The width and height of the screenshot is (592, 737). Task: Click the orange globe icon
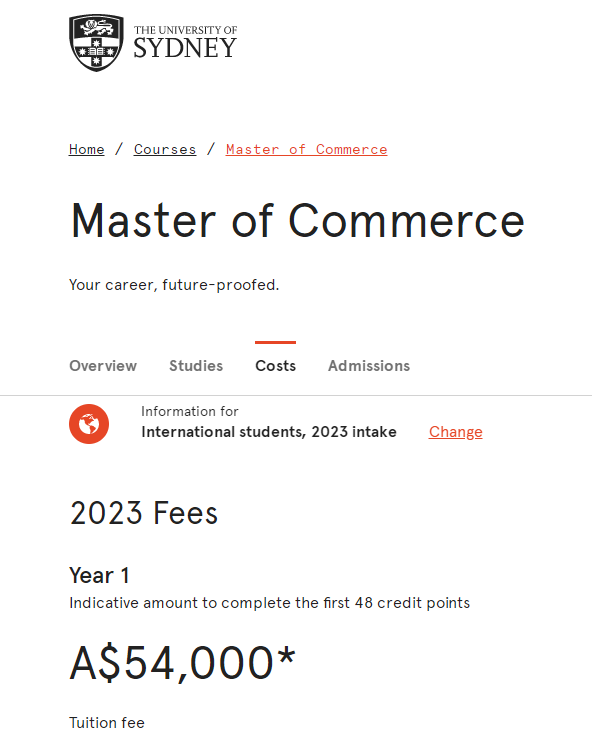pyautogui.click(x=89, y=424)
